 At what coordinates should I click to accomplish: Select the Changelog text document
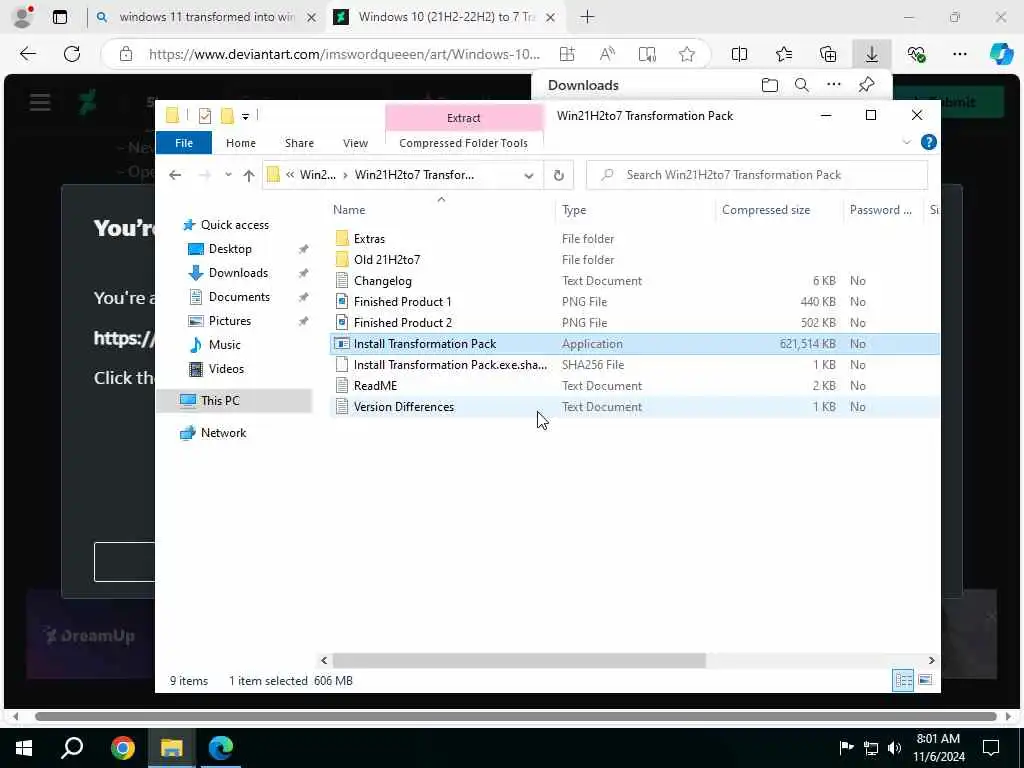[x=383, y=281]
